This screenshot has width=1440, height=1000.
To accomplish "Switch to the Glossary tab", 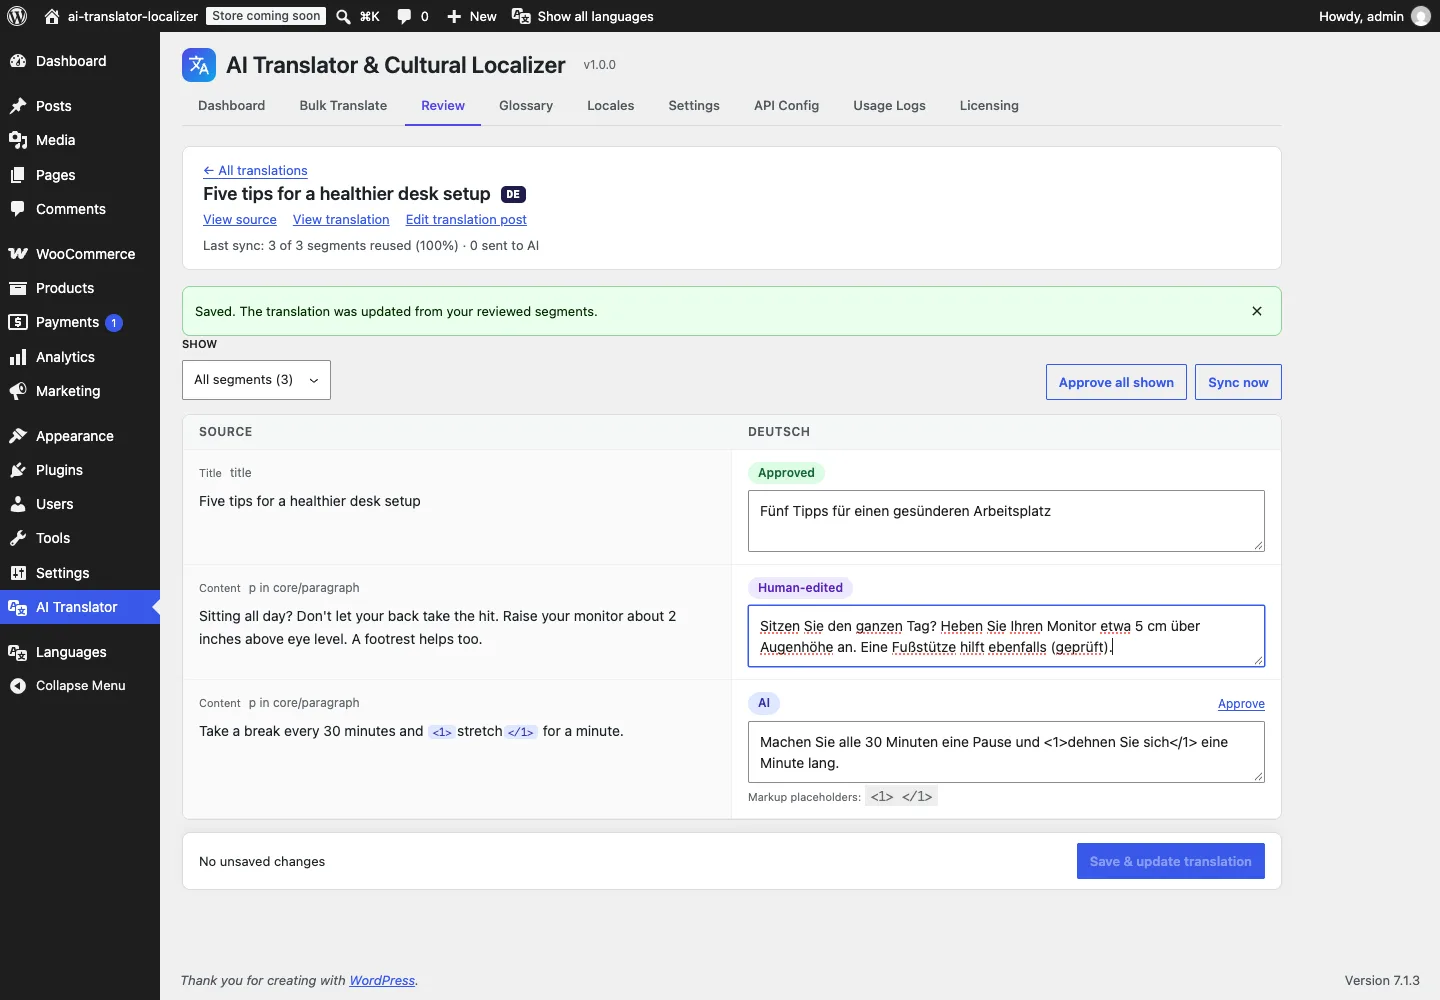I will coord(526,105).
